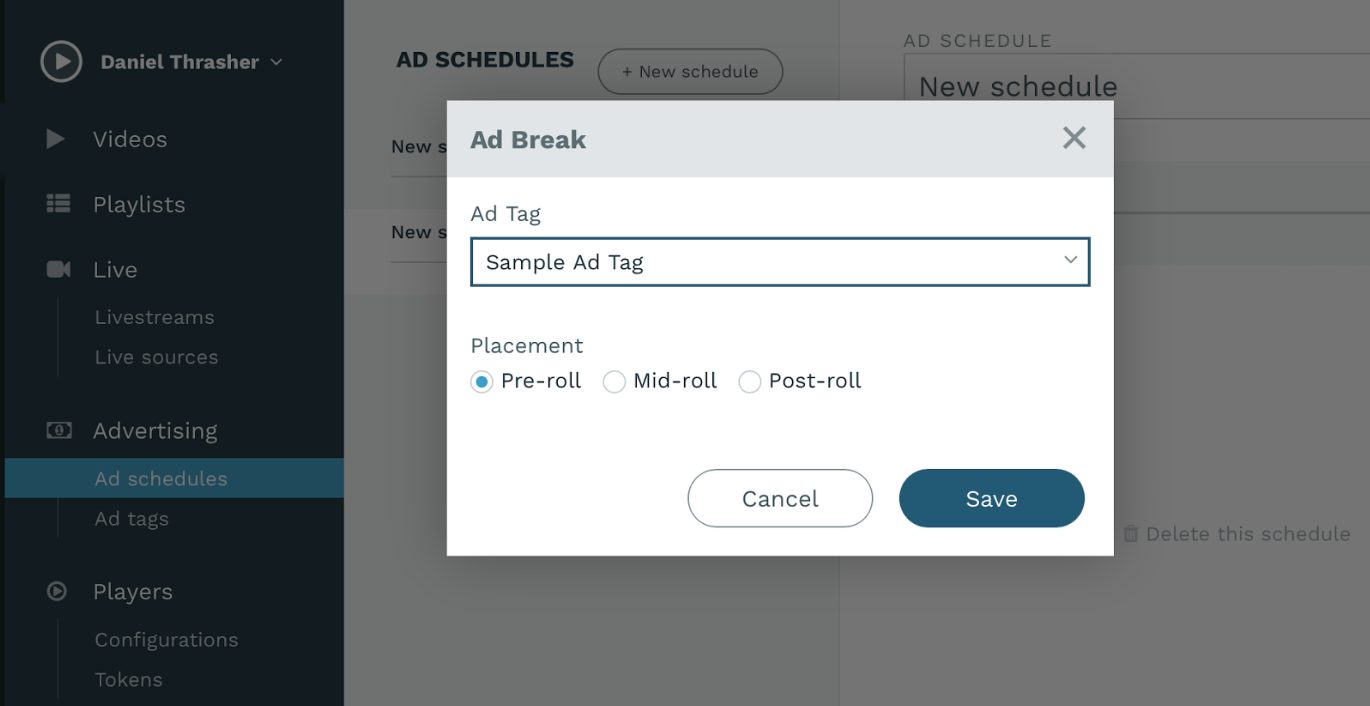The image size is (1370, 706).
Task: Expand the Daniel Thrasher account menu
Action: [277, 61]
